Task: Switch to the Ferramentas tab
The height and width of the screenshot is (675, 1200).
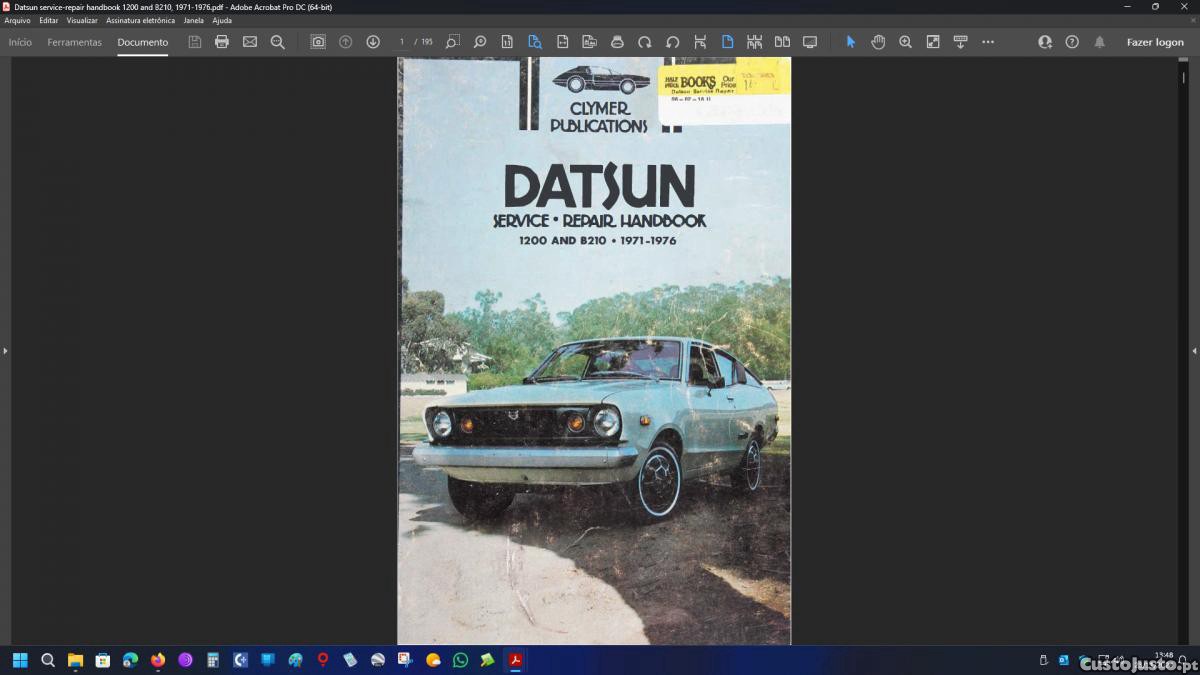Action: 75,42
